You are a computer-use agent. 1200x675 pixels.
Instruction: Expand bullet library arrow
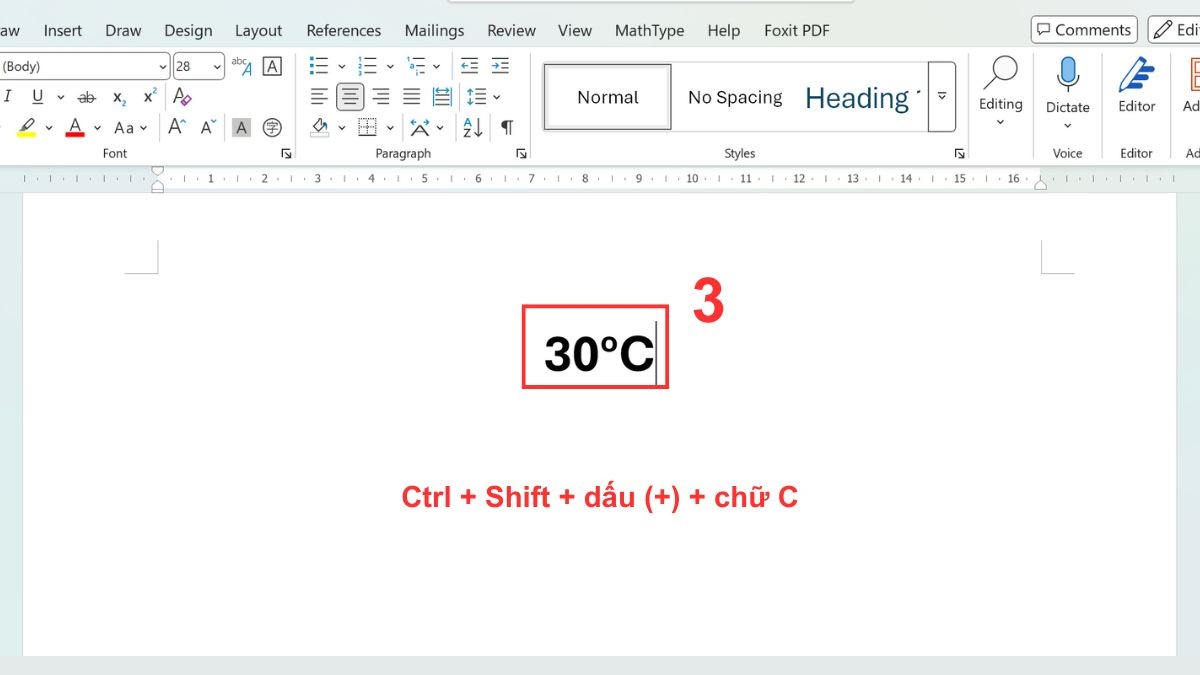(342, 67)
